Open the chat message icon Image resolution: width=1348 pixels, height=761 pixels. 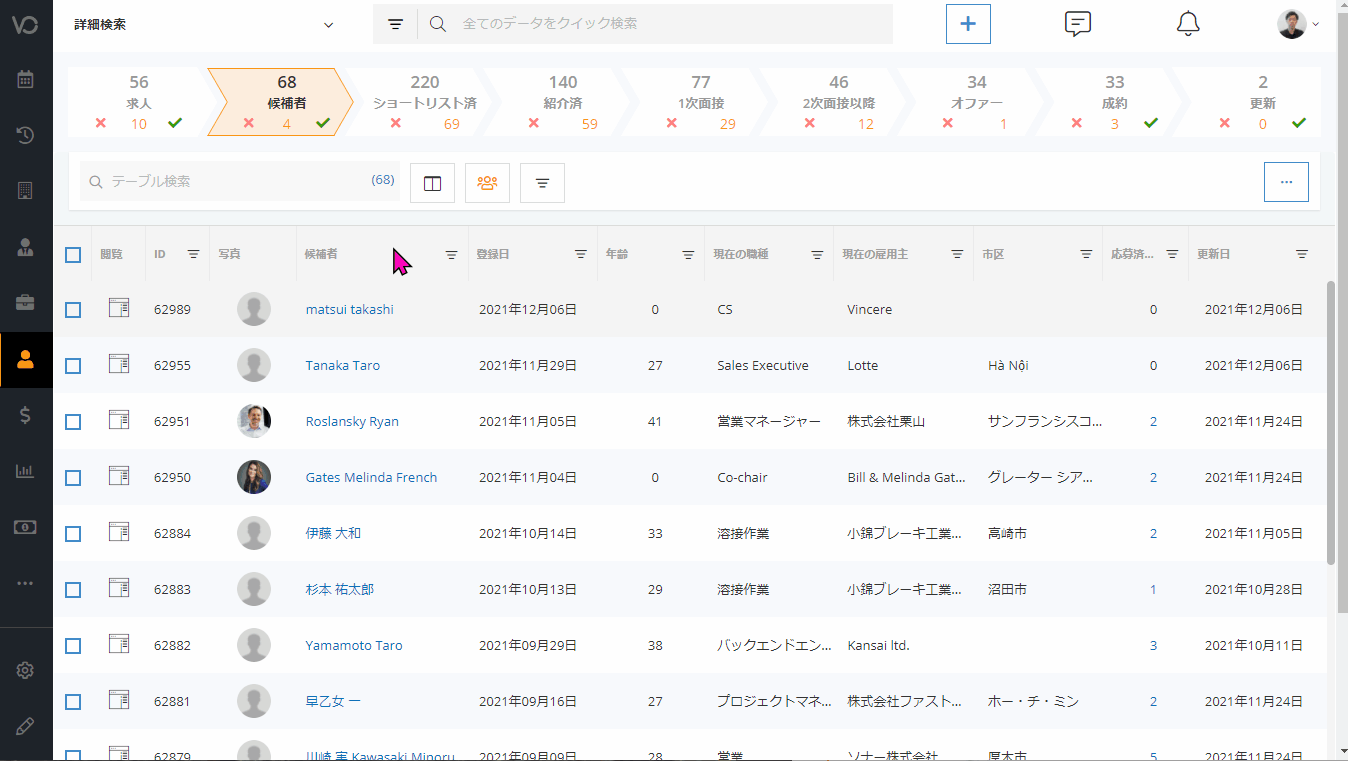point(1077,24)
